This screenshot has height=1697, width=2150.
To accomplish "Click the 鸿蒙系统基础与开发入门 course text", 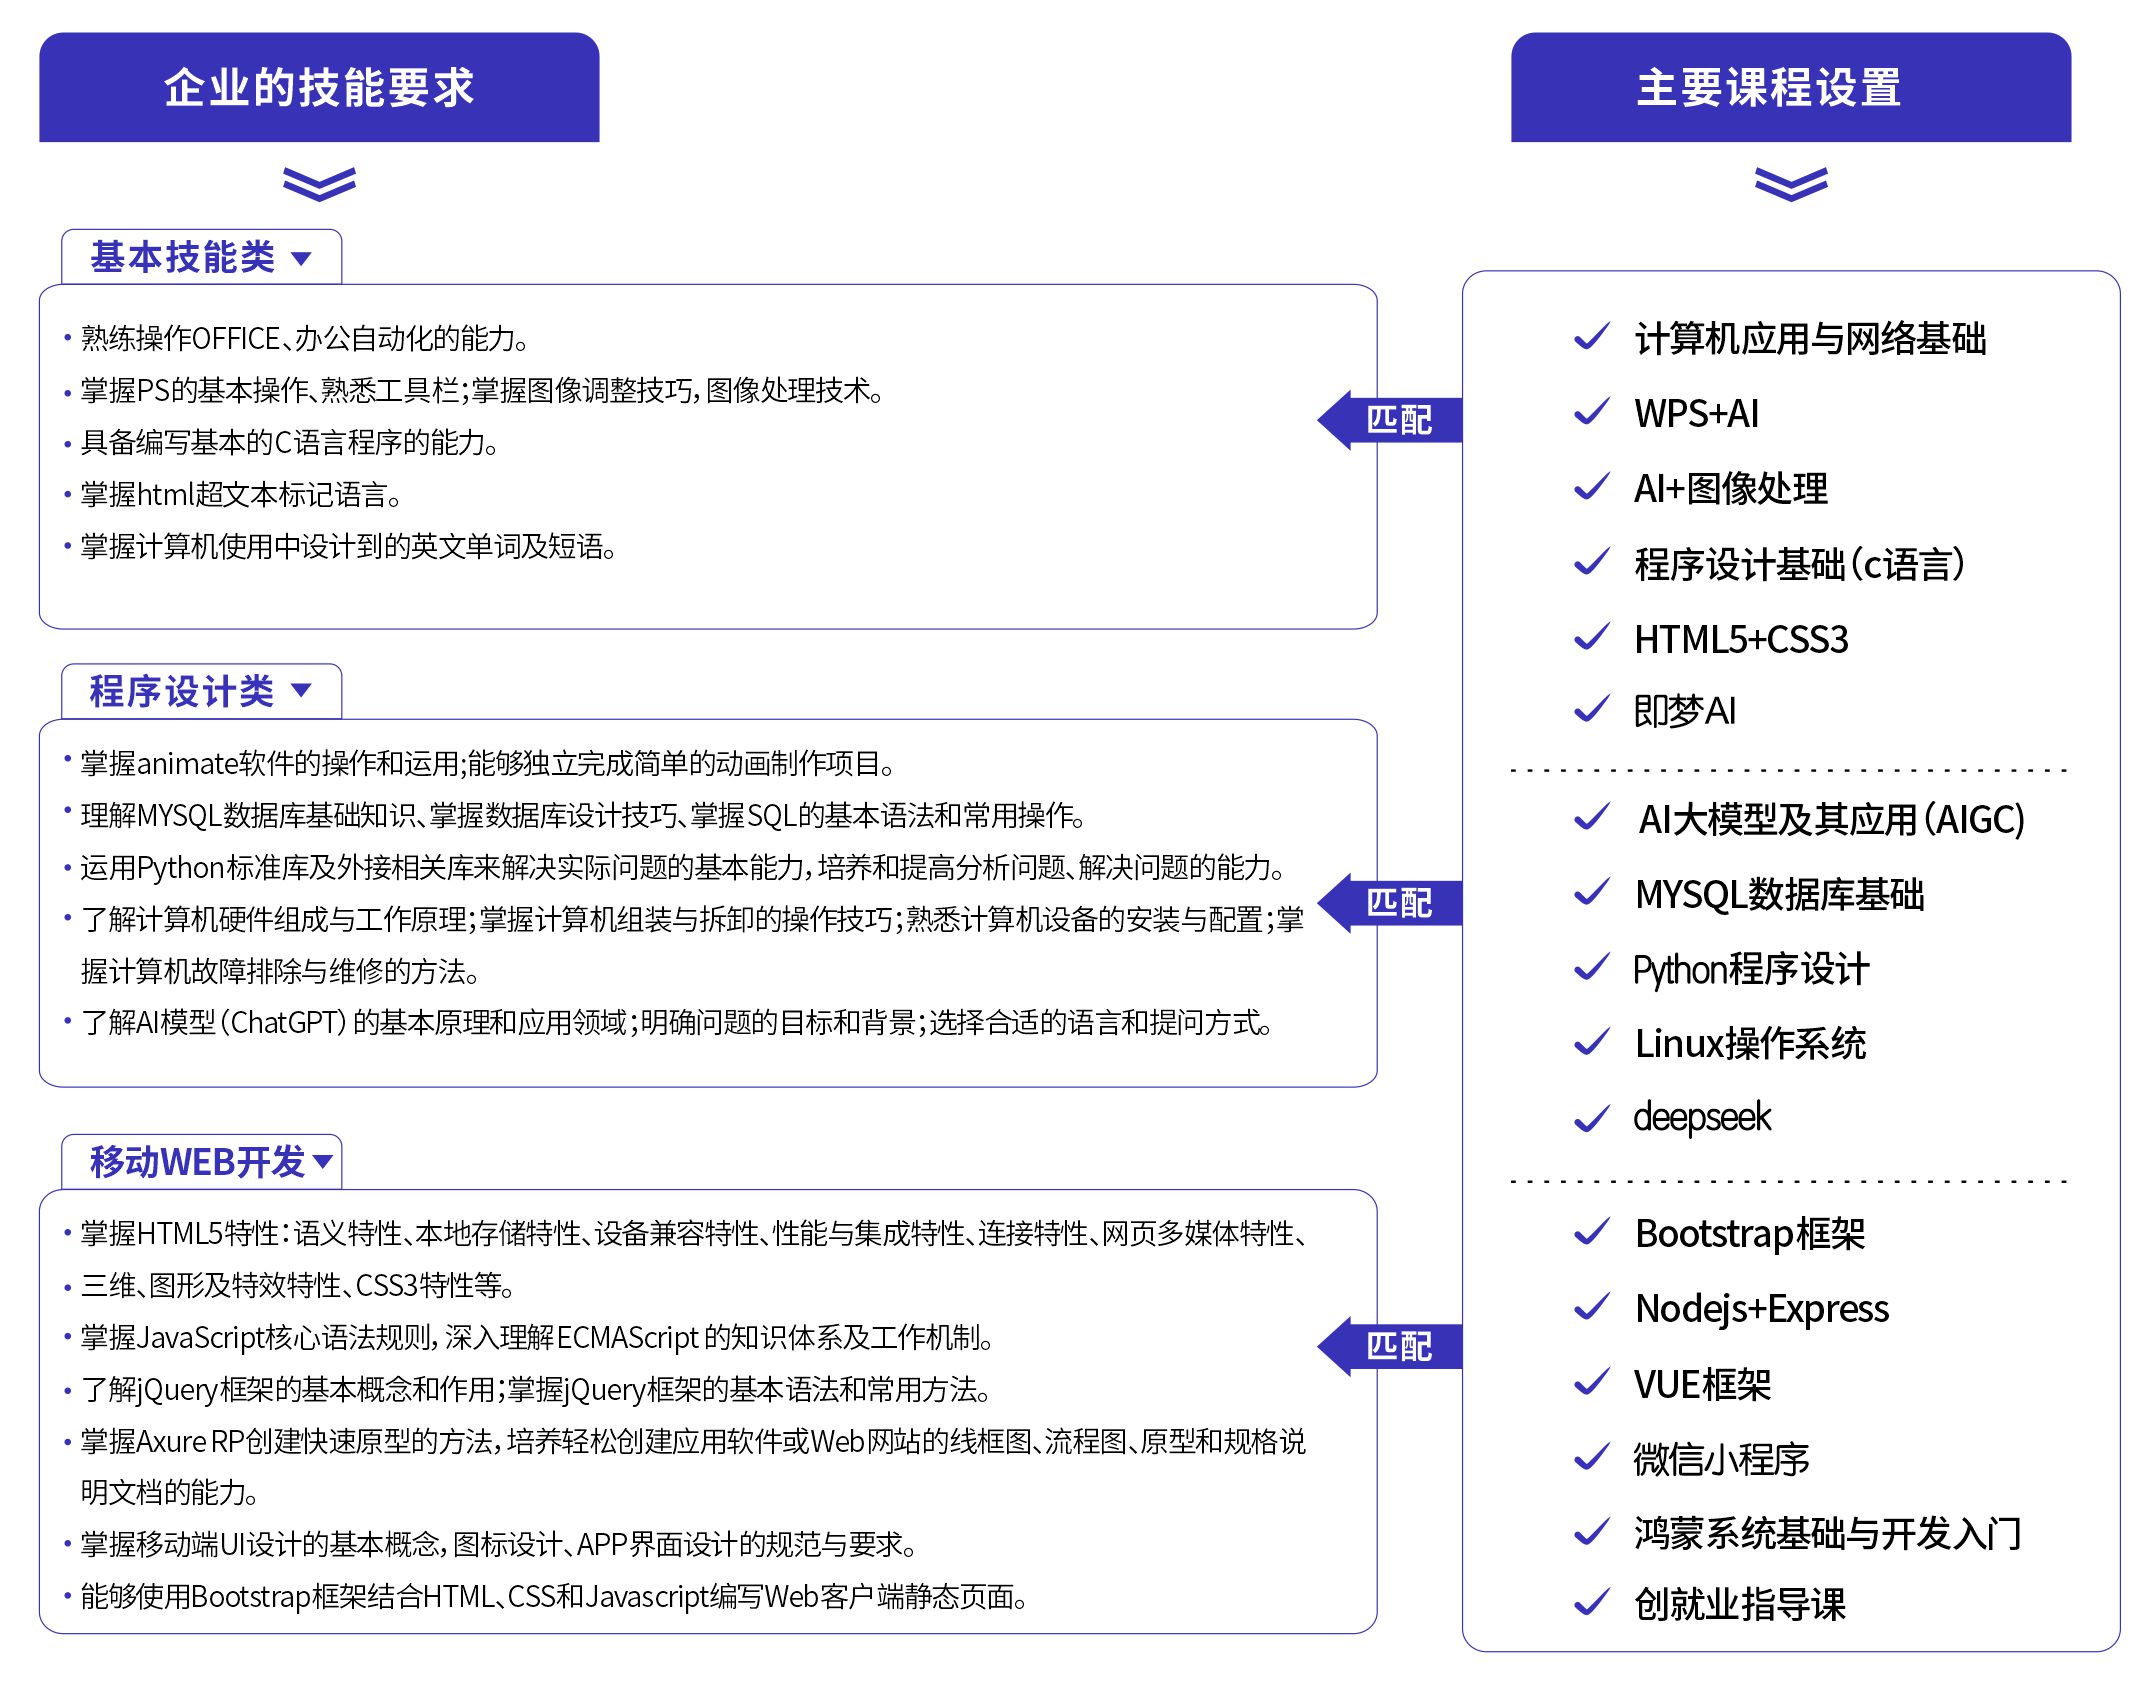I will [1827, 1533].
